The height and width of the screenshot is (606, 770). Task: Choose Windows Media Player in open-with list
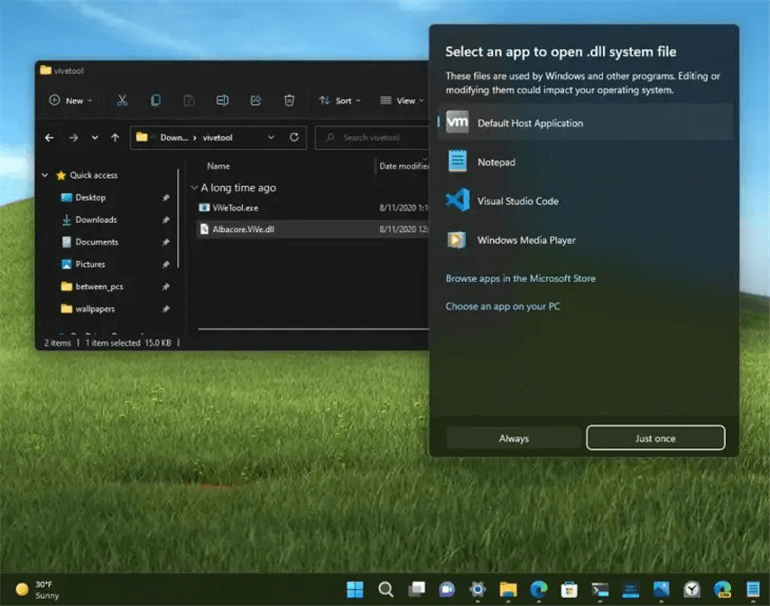pyautogui.click(x=584, y=240)
